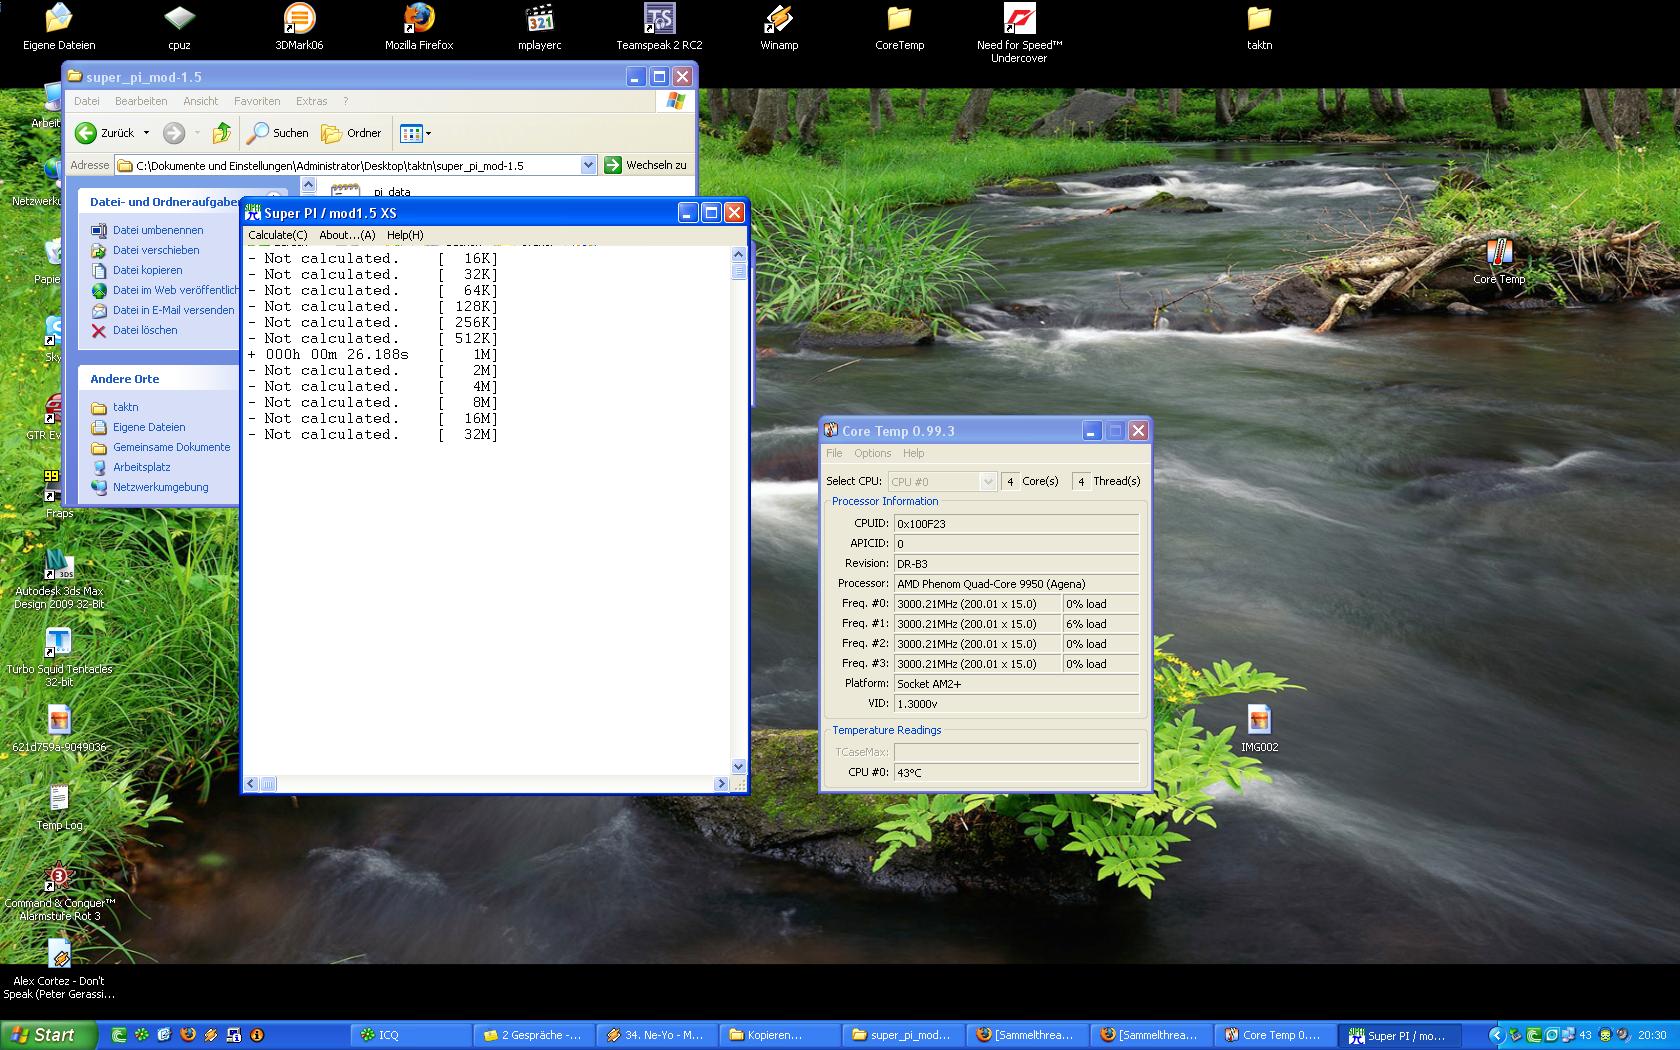The image size is (1680, 1050).
Task: Click the orange info quick launch icon
Action: 256,1035
